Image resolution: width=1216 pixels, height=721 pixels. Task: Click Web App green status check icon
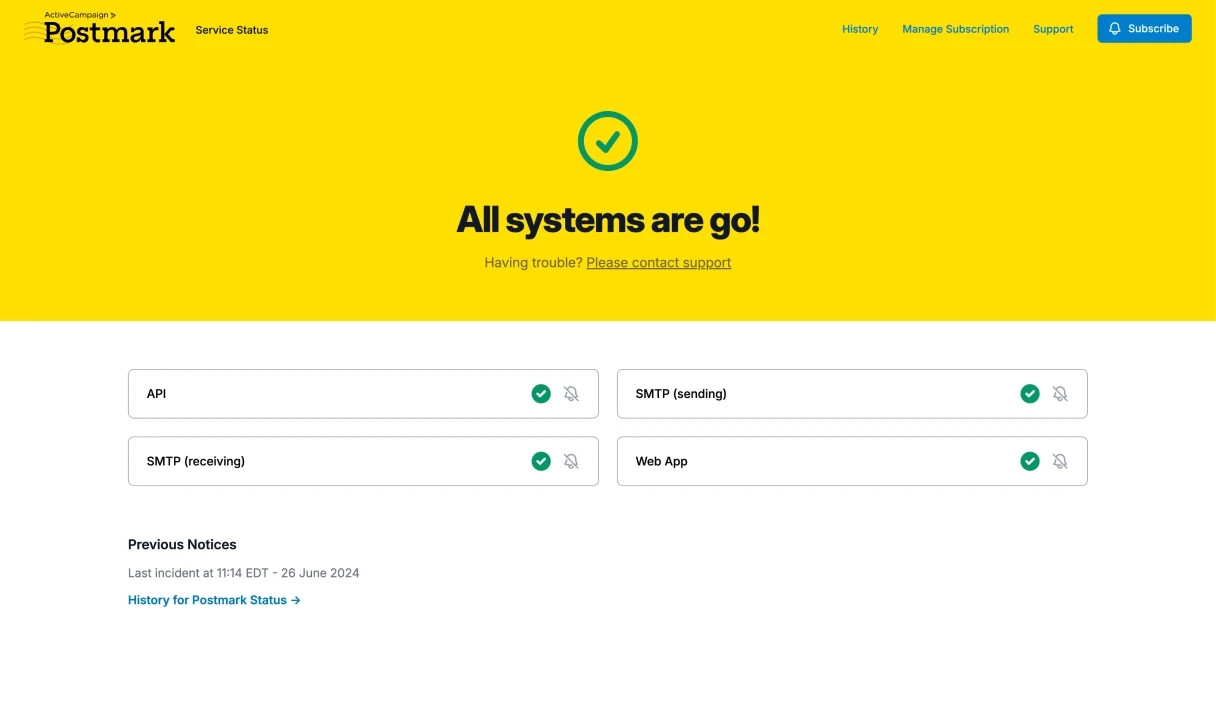point(1030,461)
